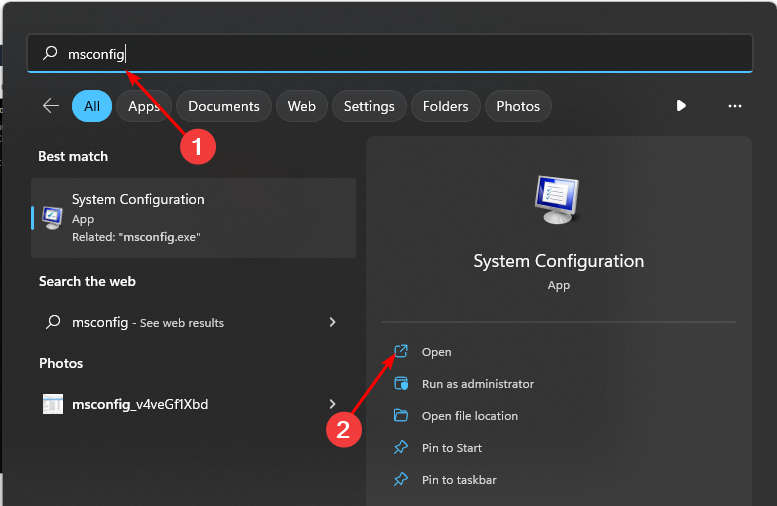Image resolution: width=777 pixels, height=506 pixels.
Task: Select the All filter tab
Action: [x=92, y=106]
